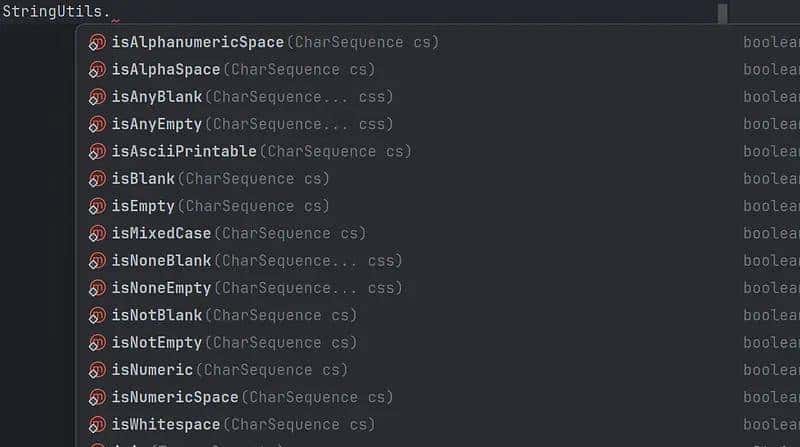Click the method icon beside isMixedCase
Screen dimensions: 800x447
pyautogui.click(x=97, y=233)
